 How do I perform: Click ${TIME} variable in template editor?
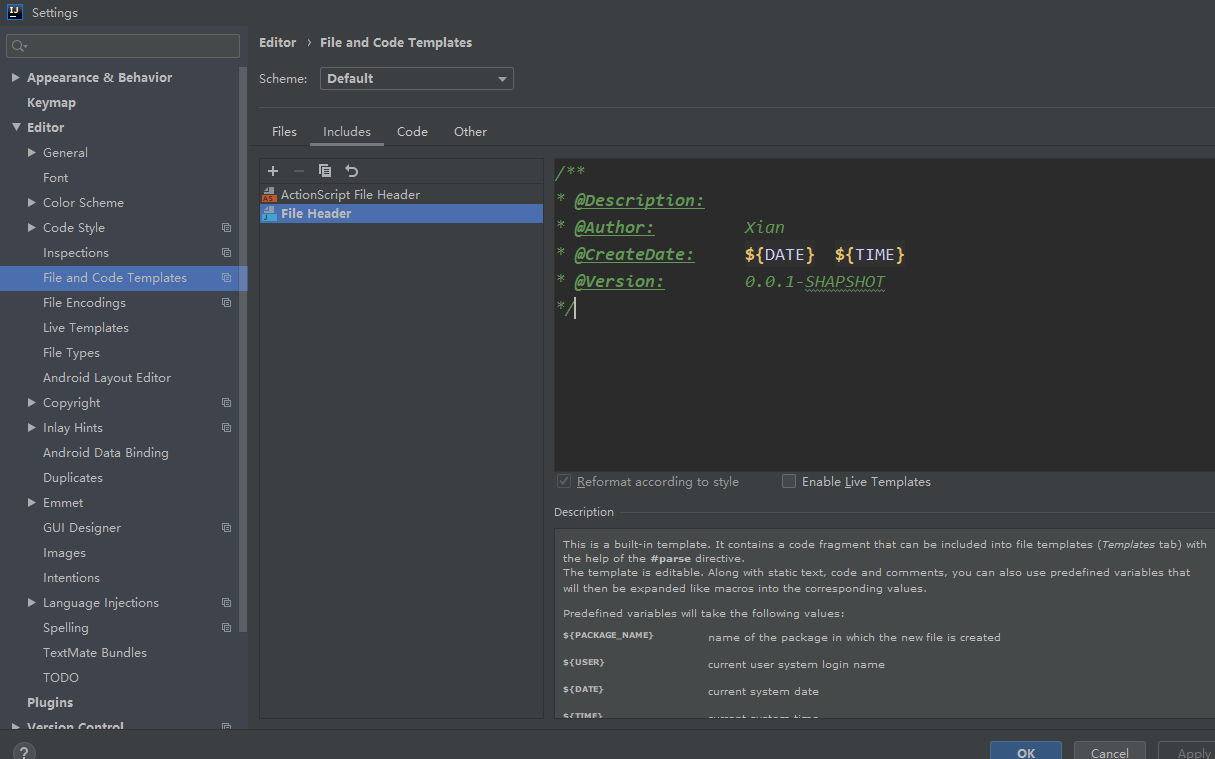tap(870, 255)
